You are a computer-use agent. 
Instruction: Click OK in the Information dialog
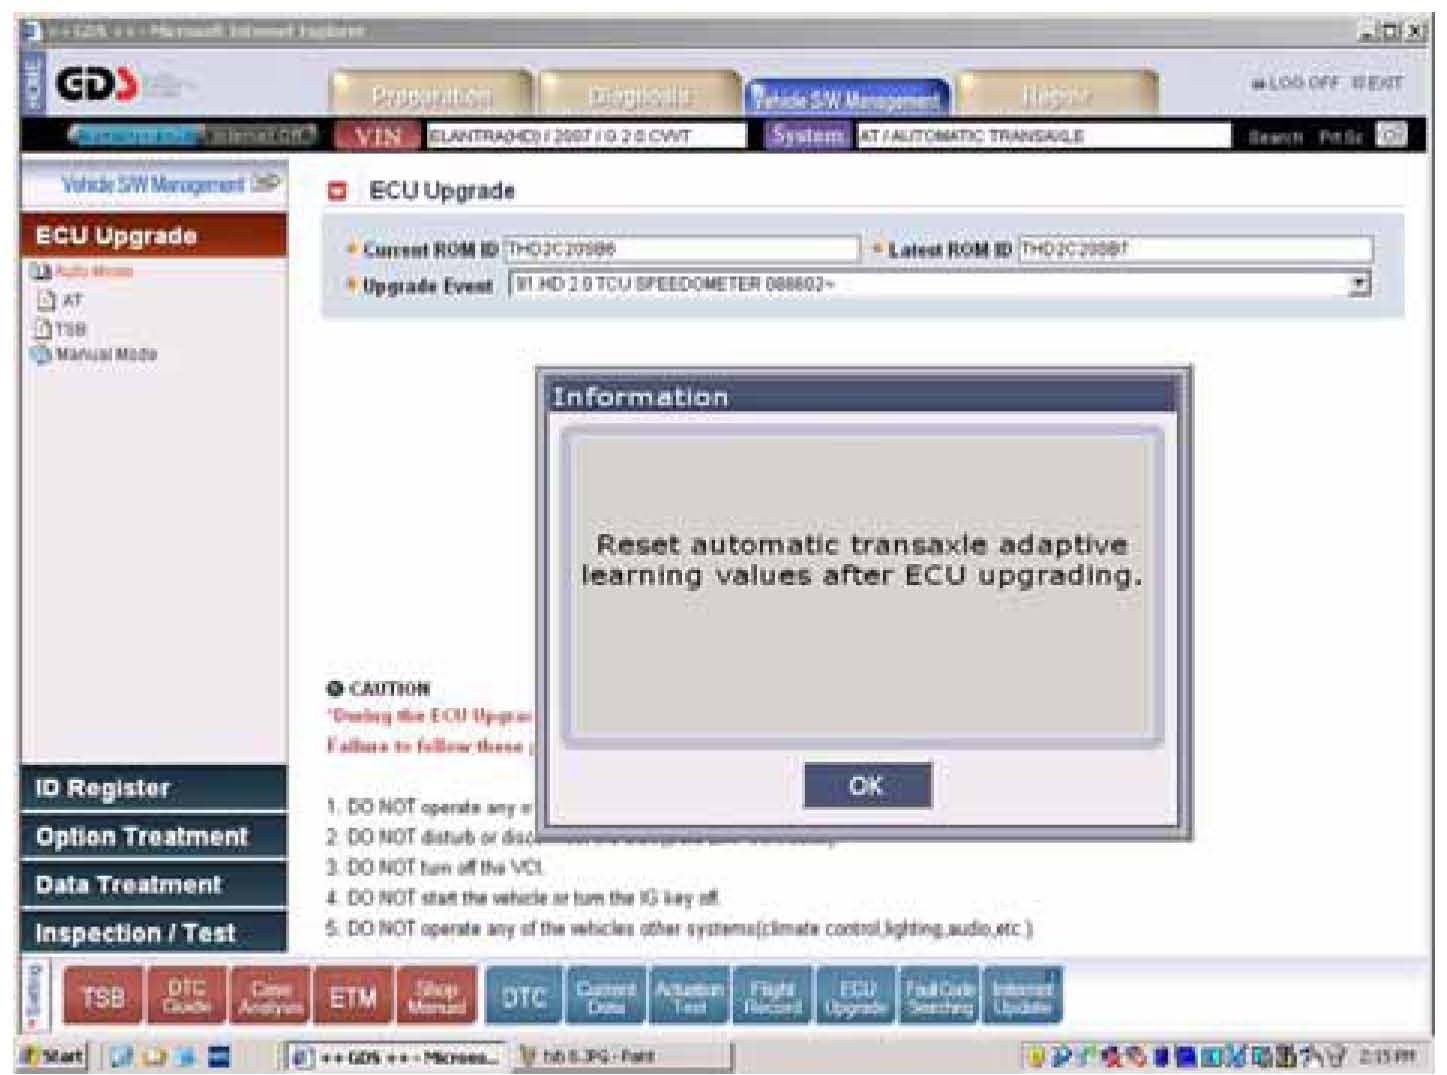tap(866, 785)
